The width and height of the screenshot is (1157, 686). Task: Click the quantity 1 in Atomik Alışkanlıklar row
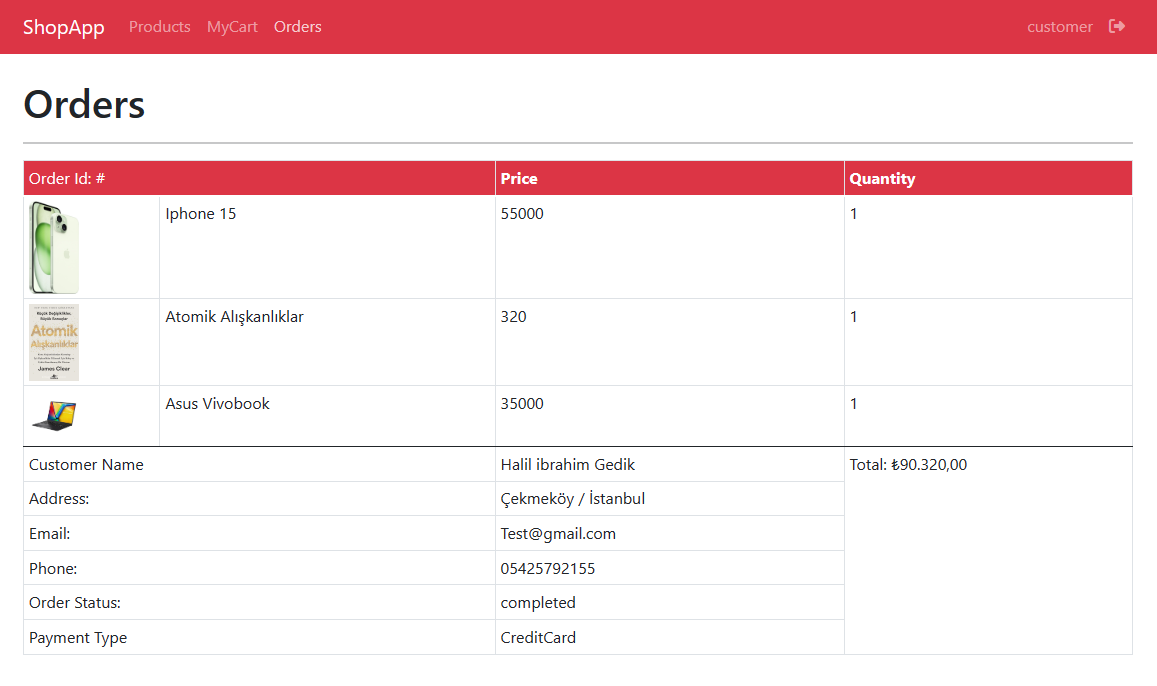tap(854, 317)
